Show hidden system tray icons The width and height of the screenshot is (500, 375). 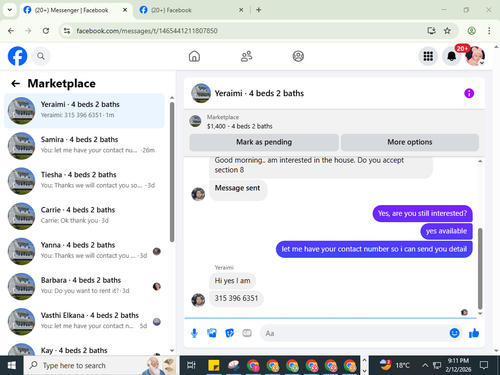click(425, 366)
